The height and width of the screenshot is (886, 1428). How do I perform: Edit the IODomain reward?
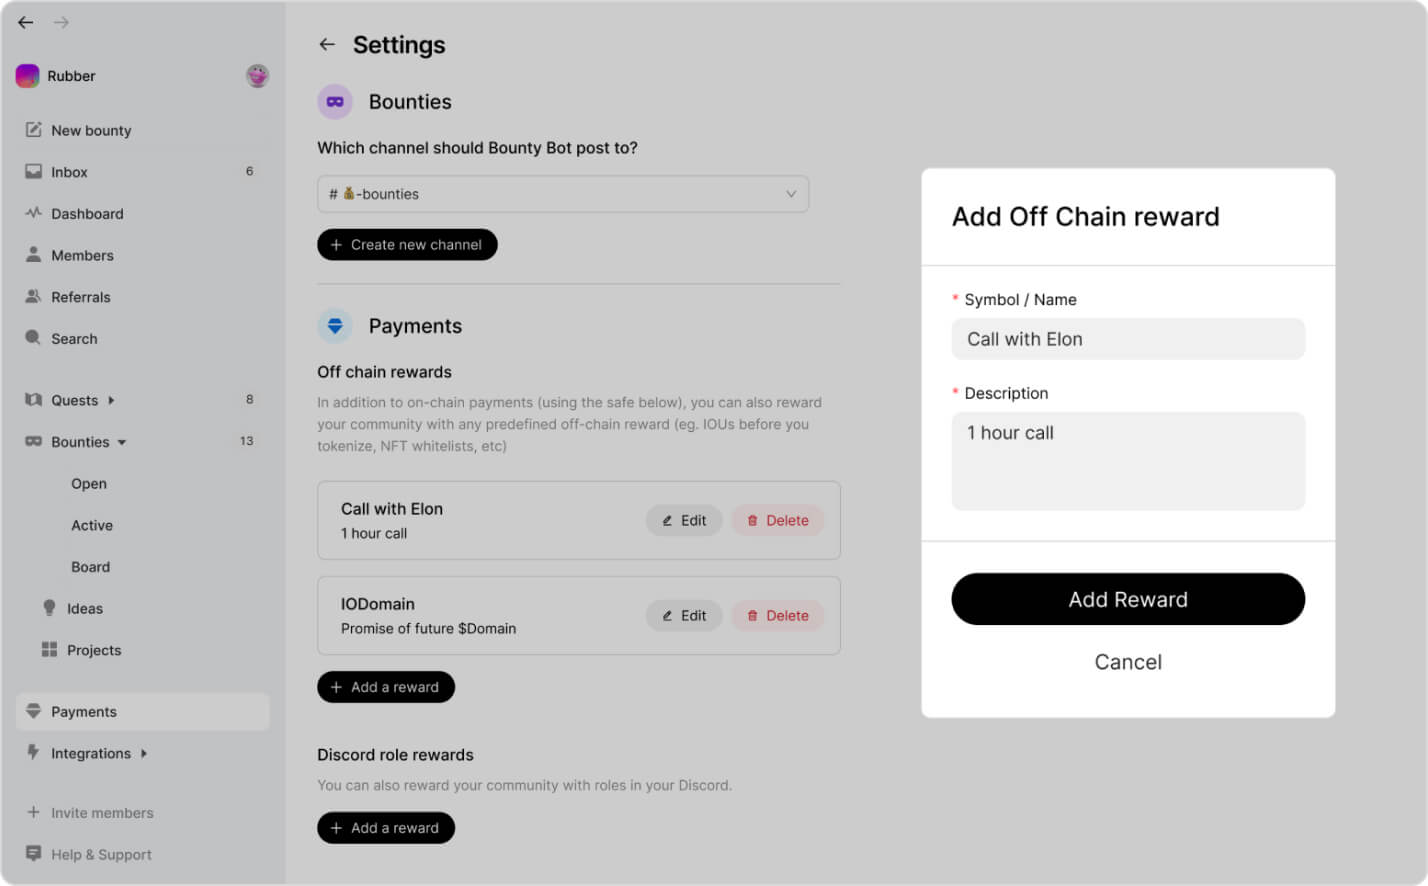point(683,616)
